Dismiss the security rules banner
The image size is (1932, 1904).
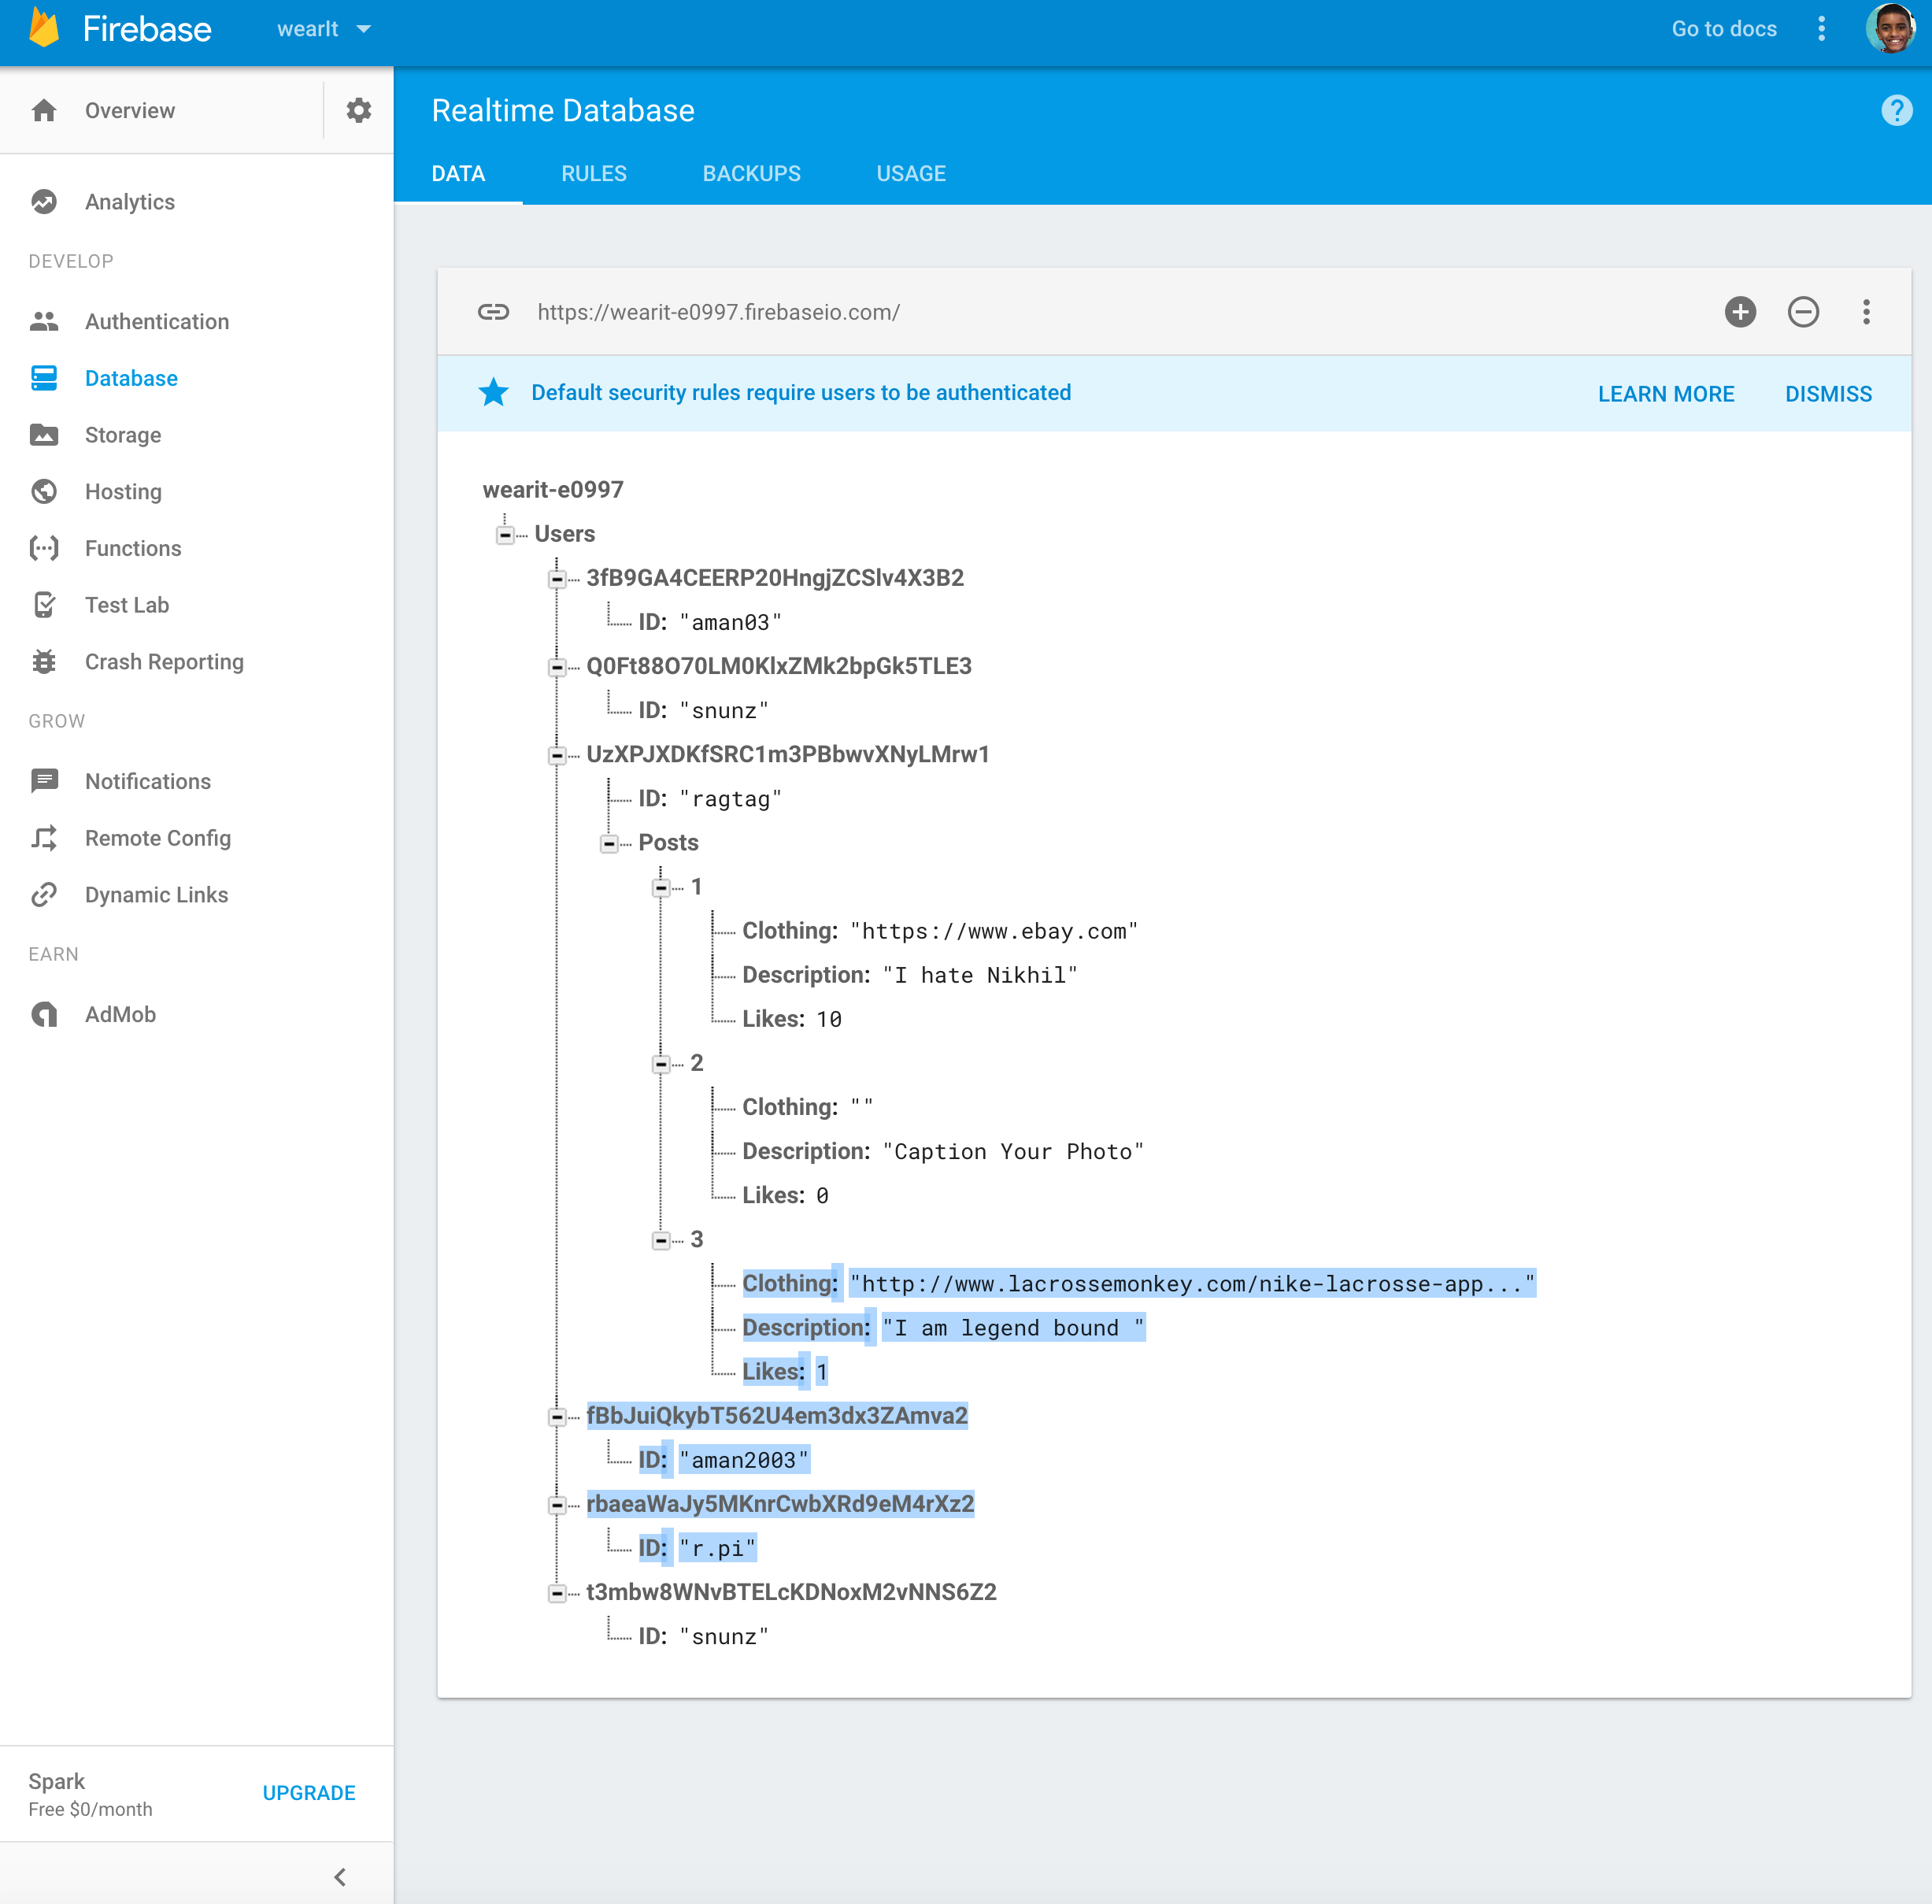tap(1827, 394)
